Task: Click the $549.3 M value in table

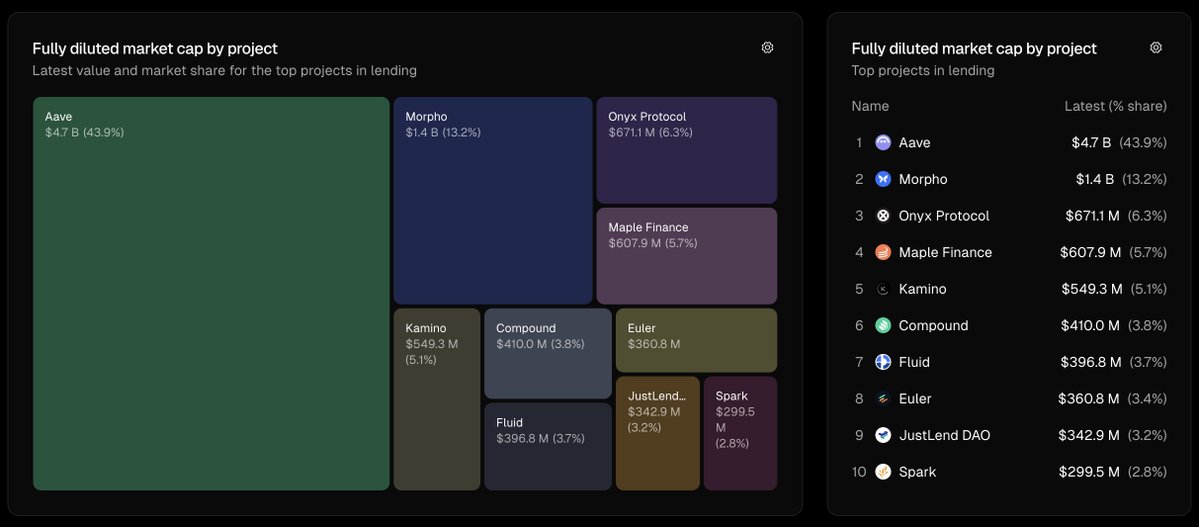Action: pos(1092,289)
